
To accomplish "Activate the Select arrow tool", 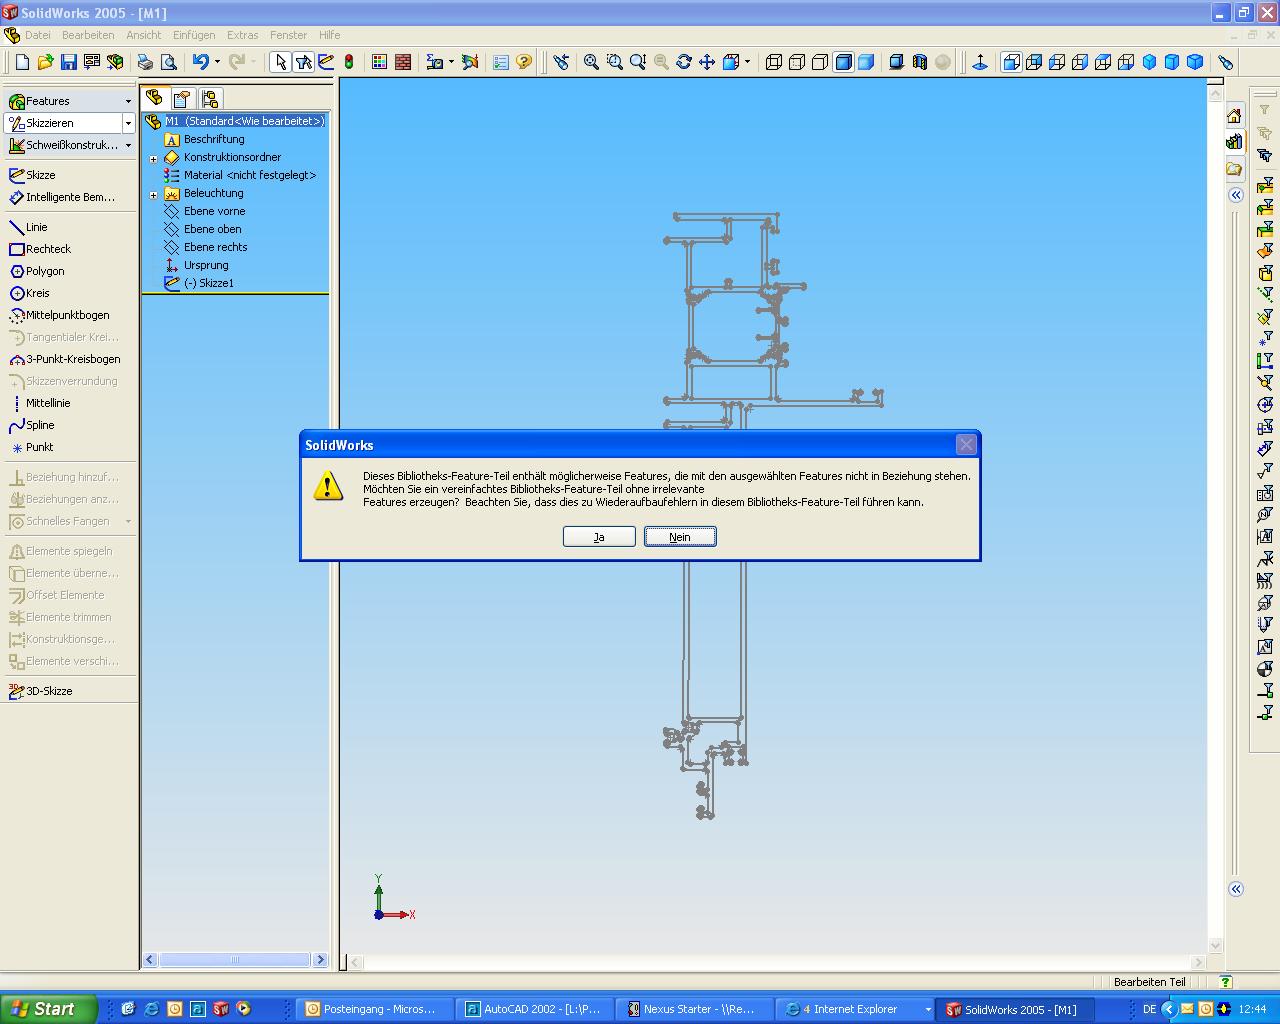I will point(280,62).
